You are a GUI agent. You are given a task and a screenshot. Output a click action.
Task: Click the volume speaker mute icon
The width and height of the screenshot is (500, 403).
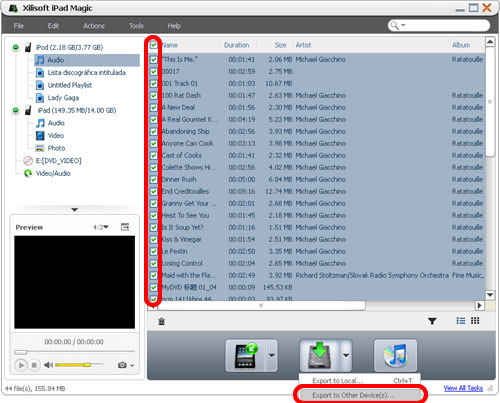pos(49,365)
